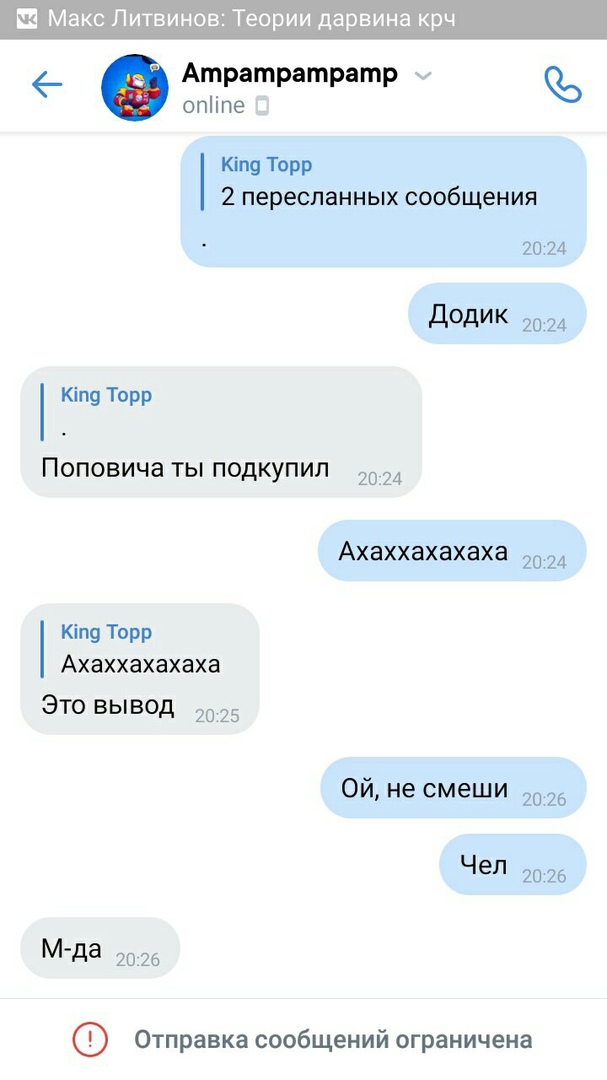This screenshot has height=1080, width=607.
Task: Tap King Topp name in Это вывод message
Action: [x=106, y=632]
